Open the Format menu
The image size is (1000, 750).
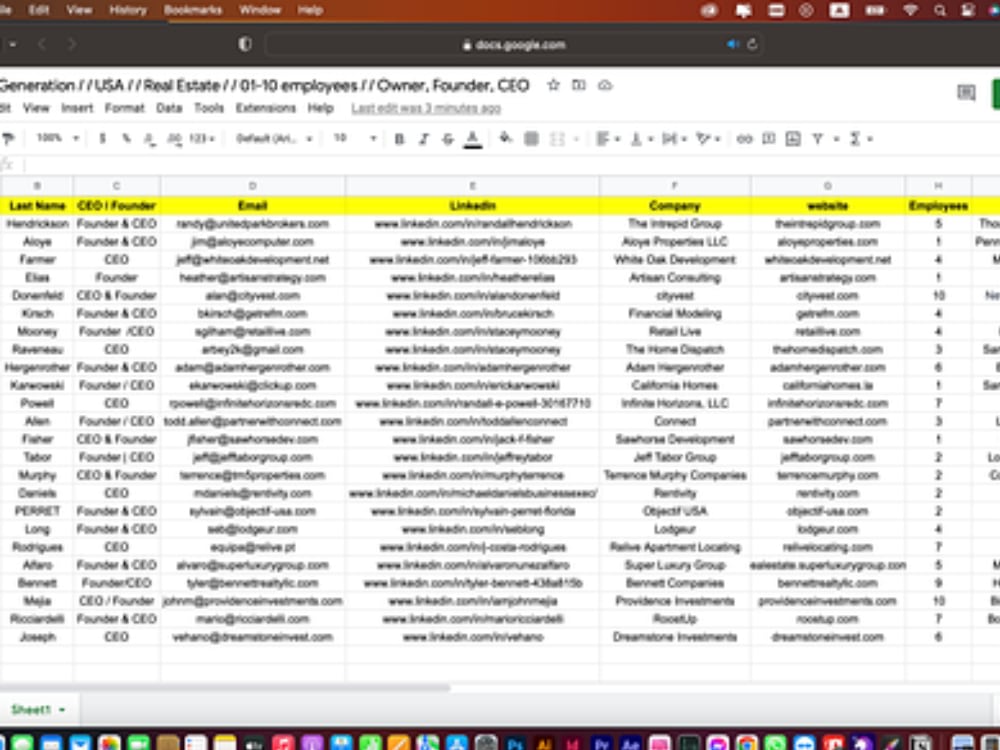point(124,108)
